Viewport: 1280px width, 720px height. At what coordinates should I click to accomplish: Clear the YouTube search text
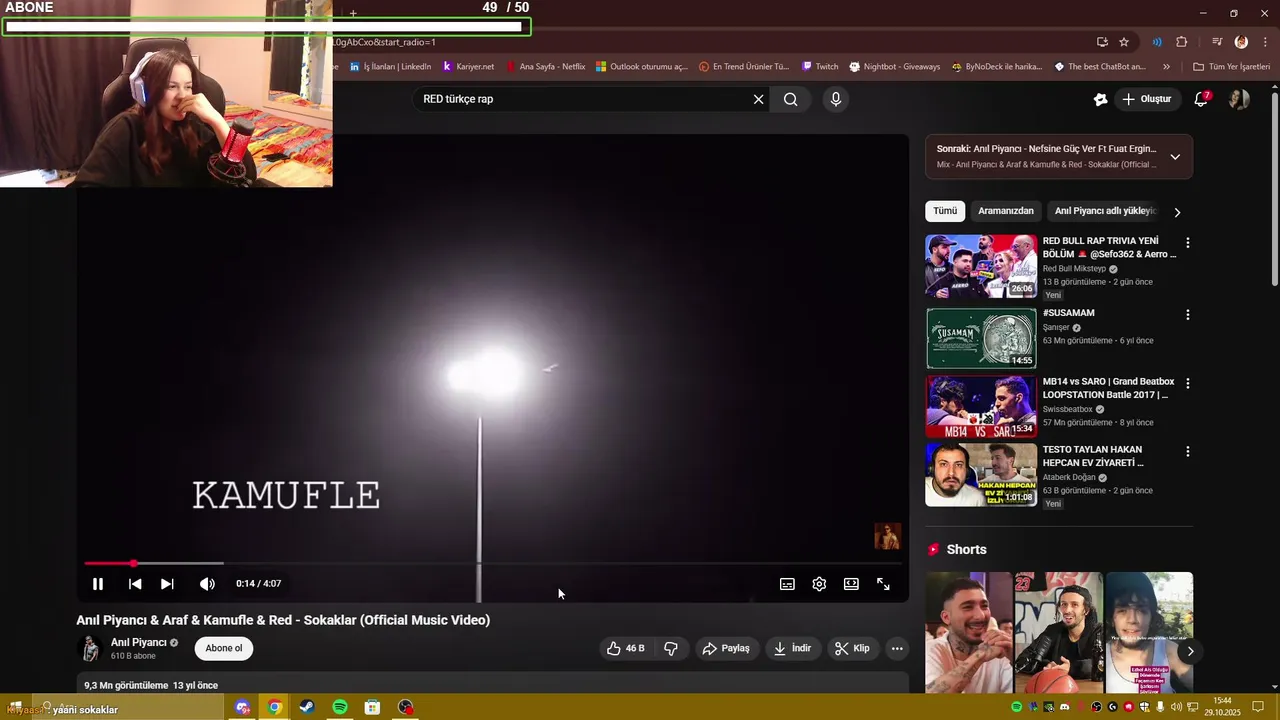[x=758, y=99]
